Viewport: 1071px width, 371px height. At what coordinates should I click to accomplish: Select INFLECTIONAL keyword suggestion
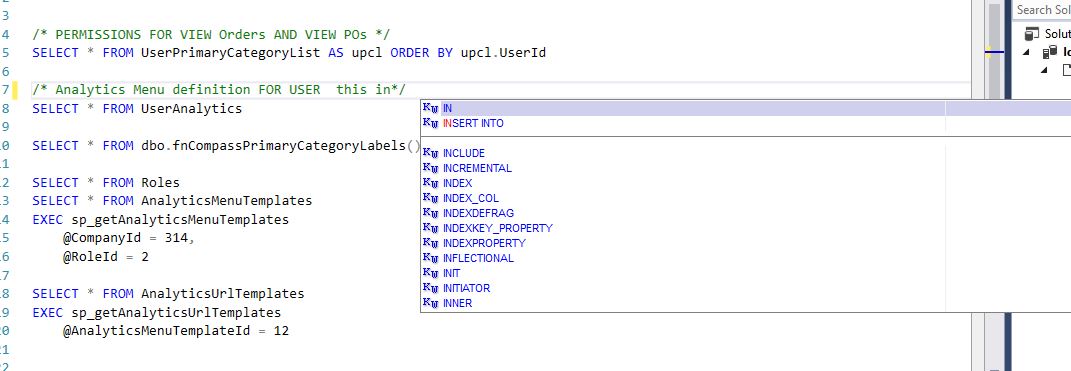point(478,258)
